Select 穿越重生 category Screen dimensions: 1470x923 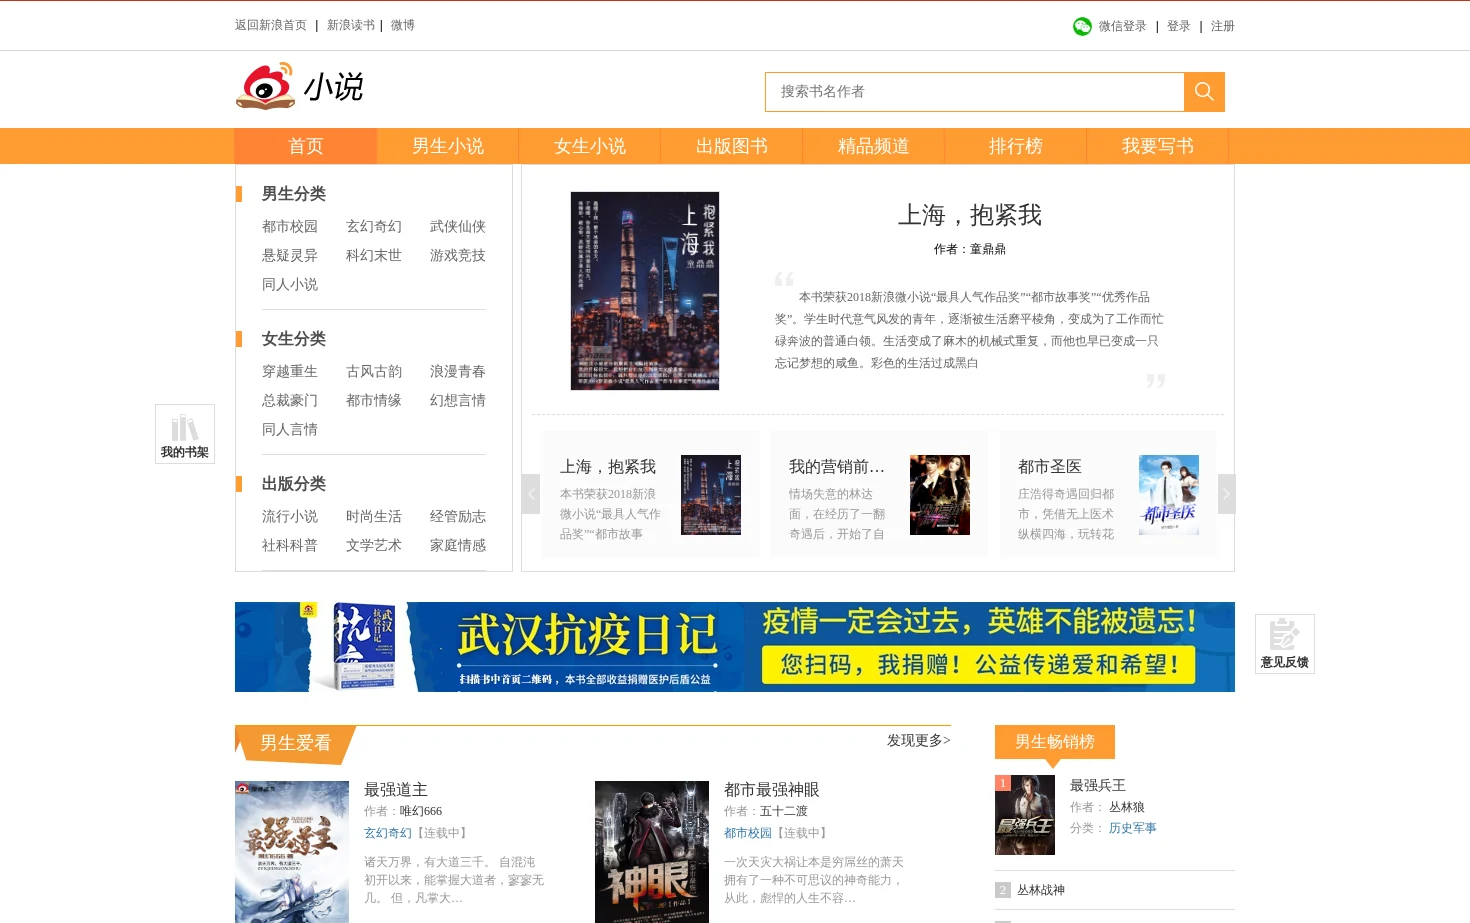point(290,372)
